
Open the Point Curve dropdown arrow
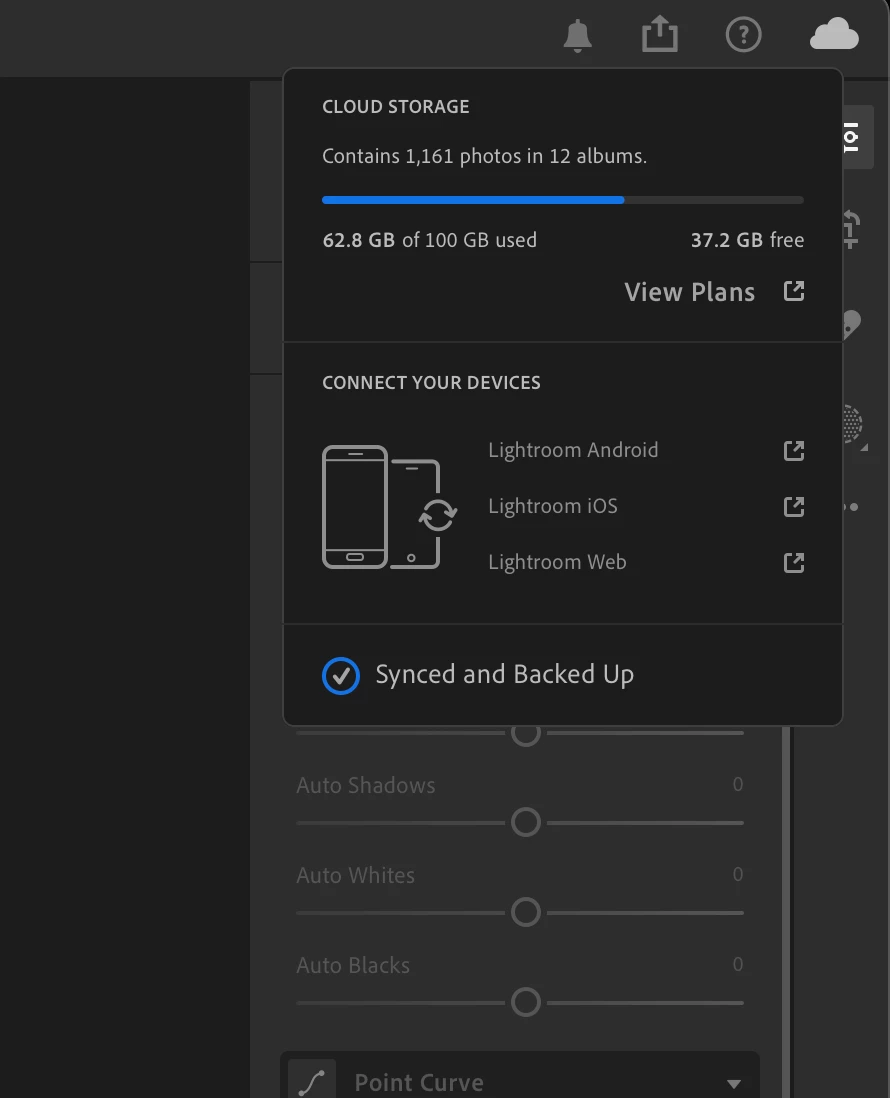pyautogui.click(x=734, y=1083)
